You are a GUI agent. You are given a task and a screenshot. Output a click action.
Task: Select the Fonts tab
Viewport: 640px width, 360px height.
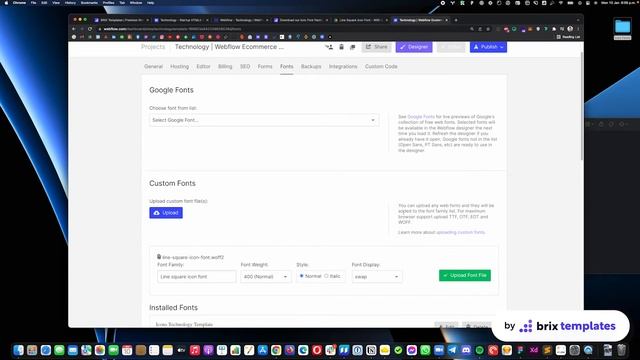(x=287, y=66)
